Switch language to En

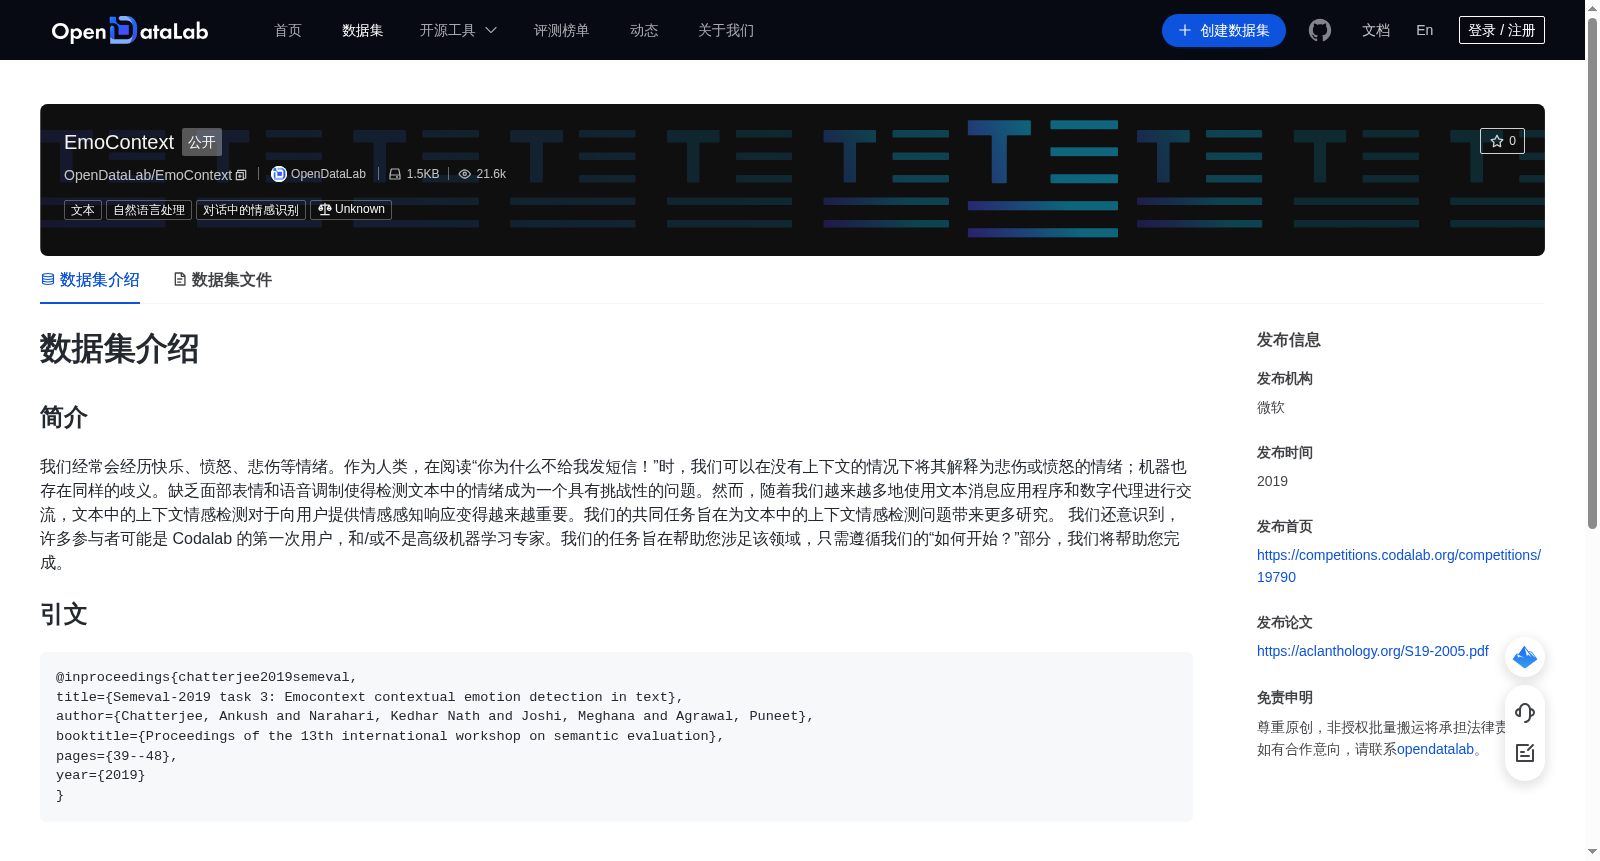coord(1424,30)
